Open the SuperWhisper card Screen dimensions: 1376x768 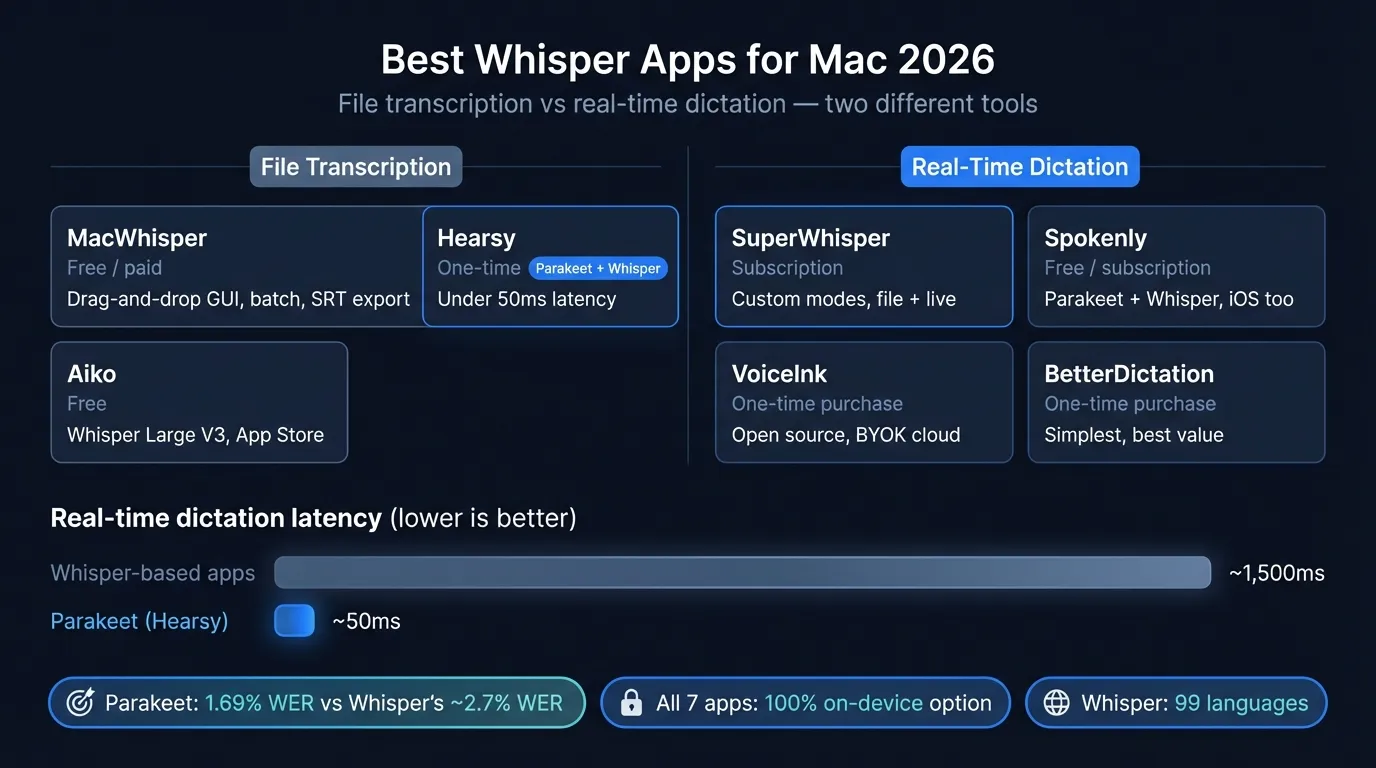[x=863, y=266]
